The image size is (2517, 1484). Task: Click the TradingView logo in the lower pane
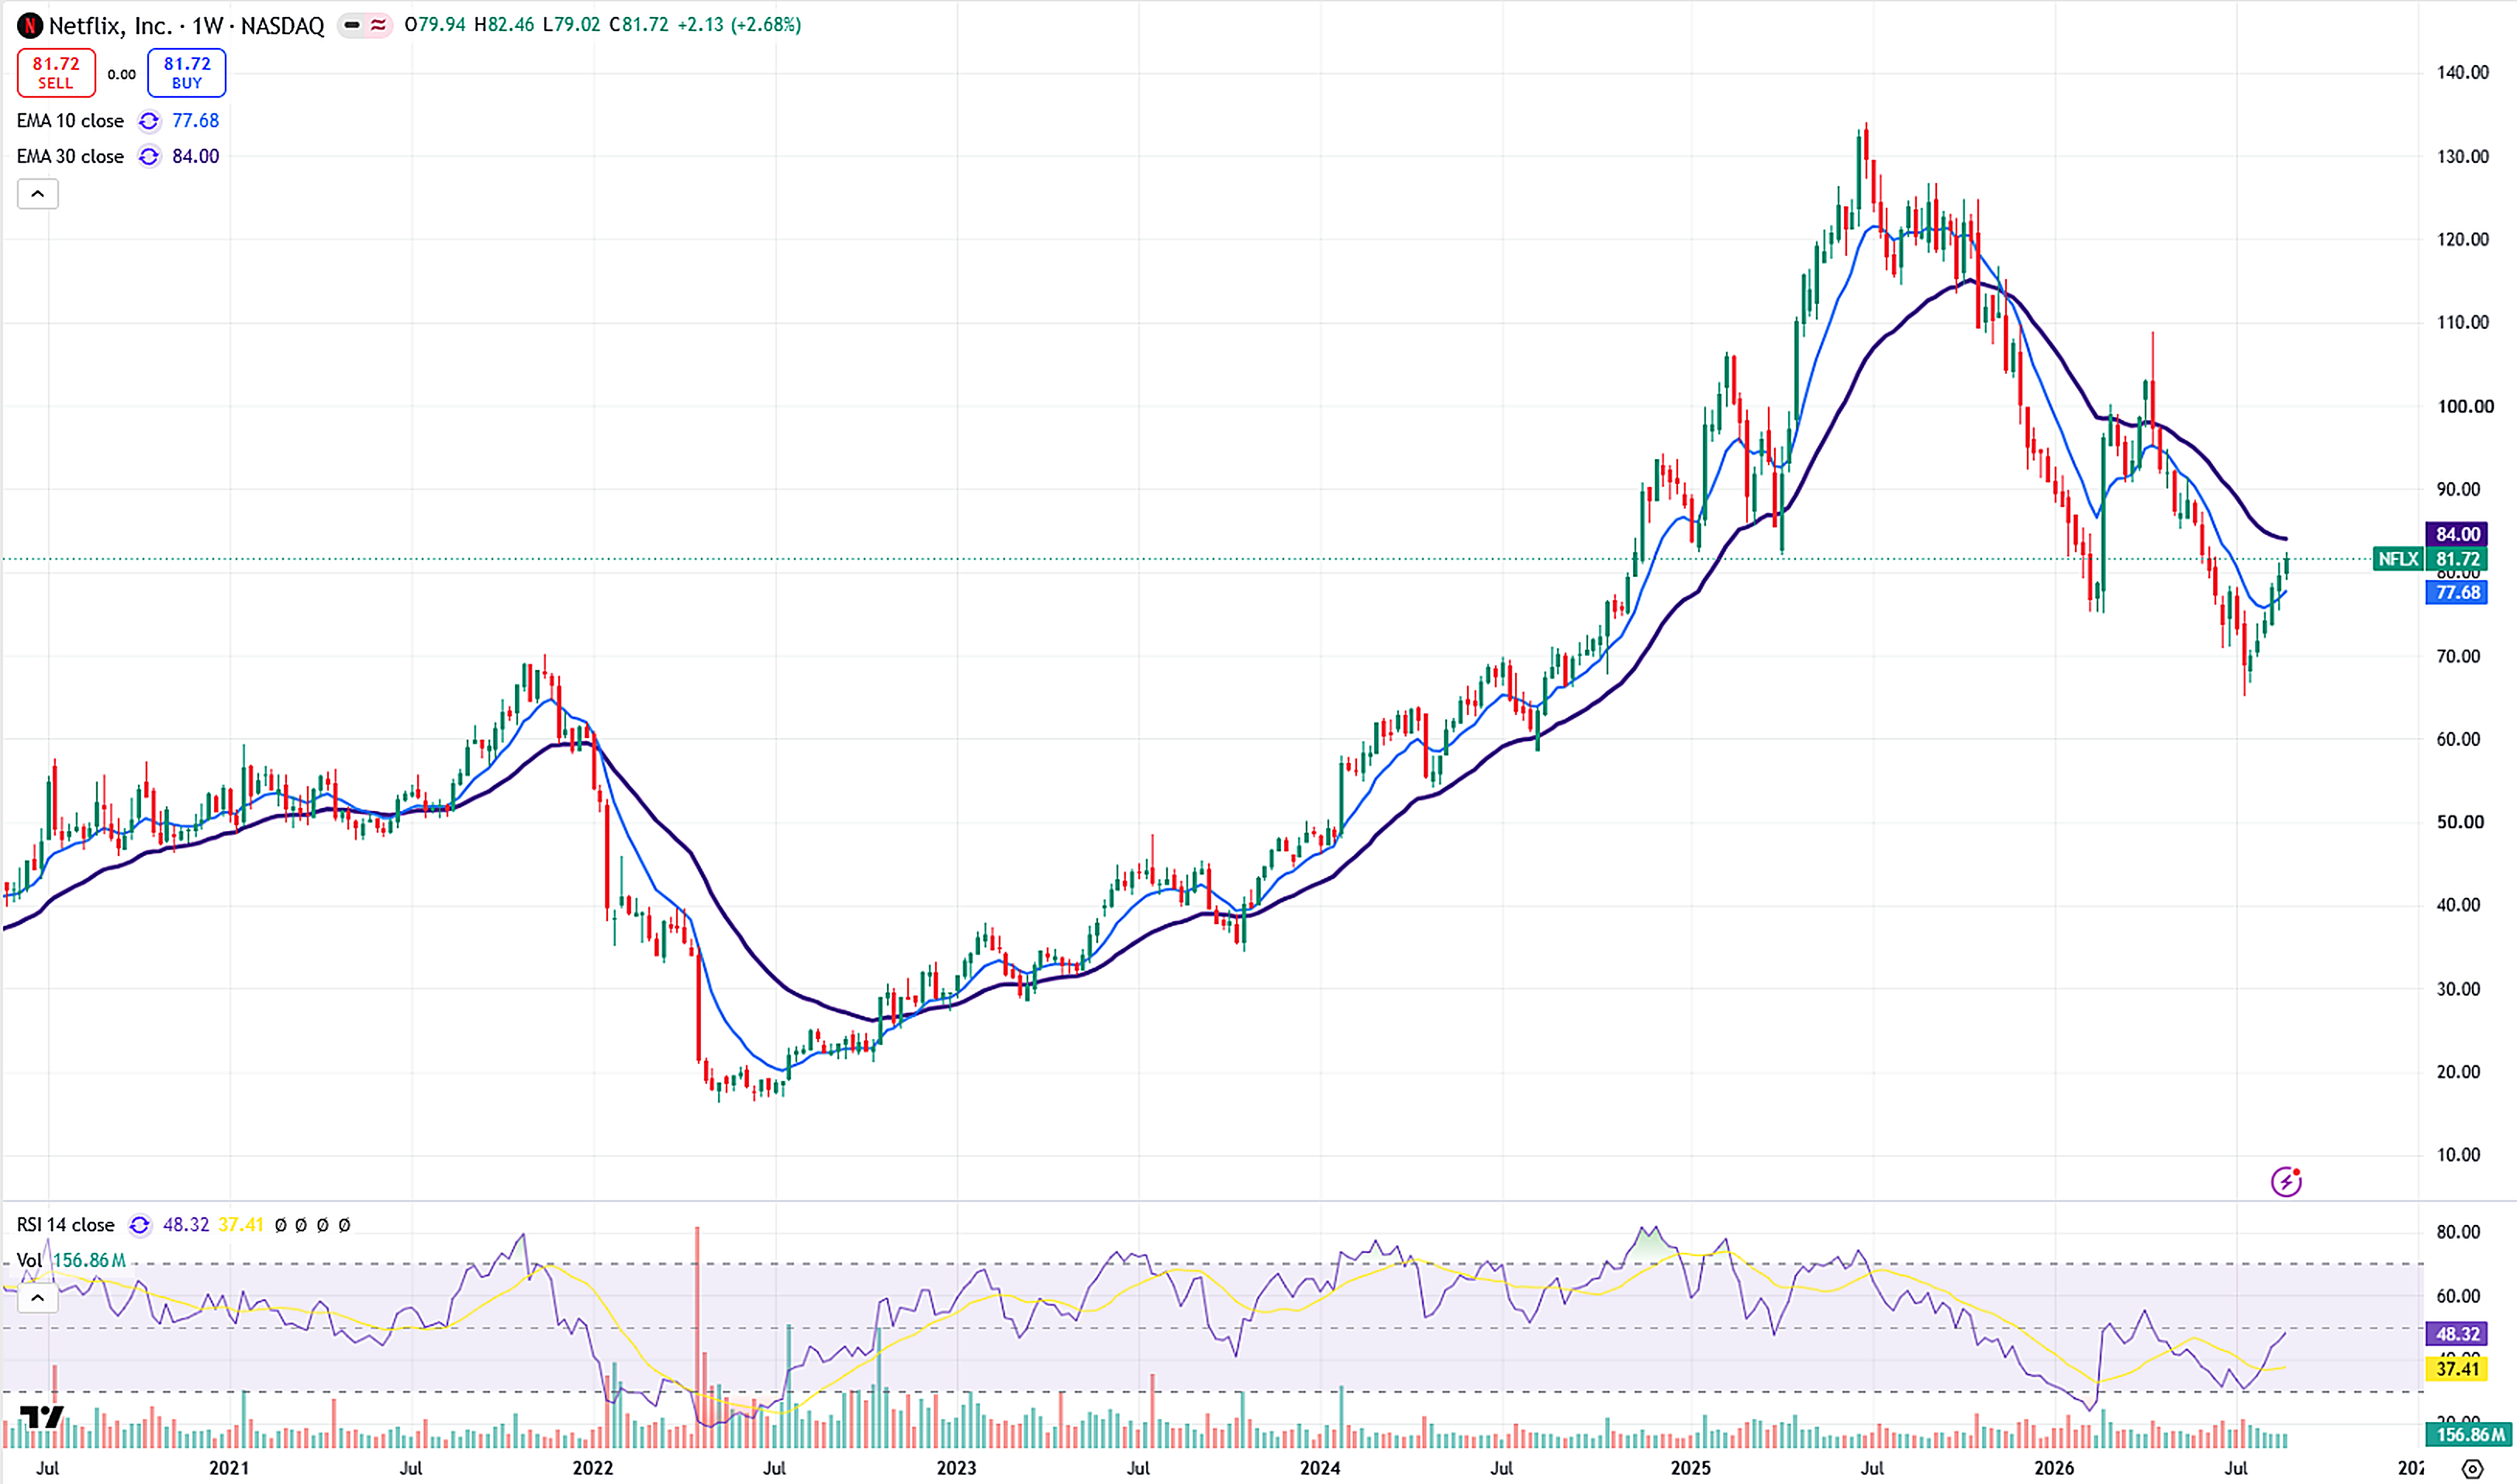pos(42,1417)
